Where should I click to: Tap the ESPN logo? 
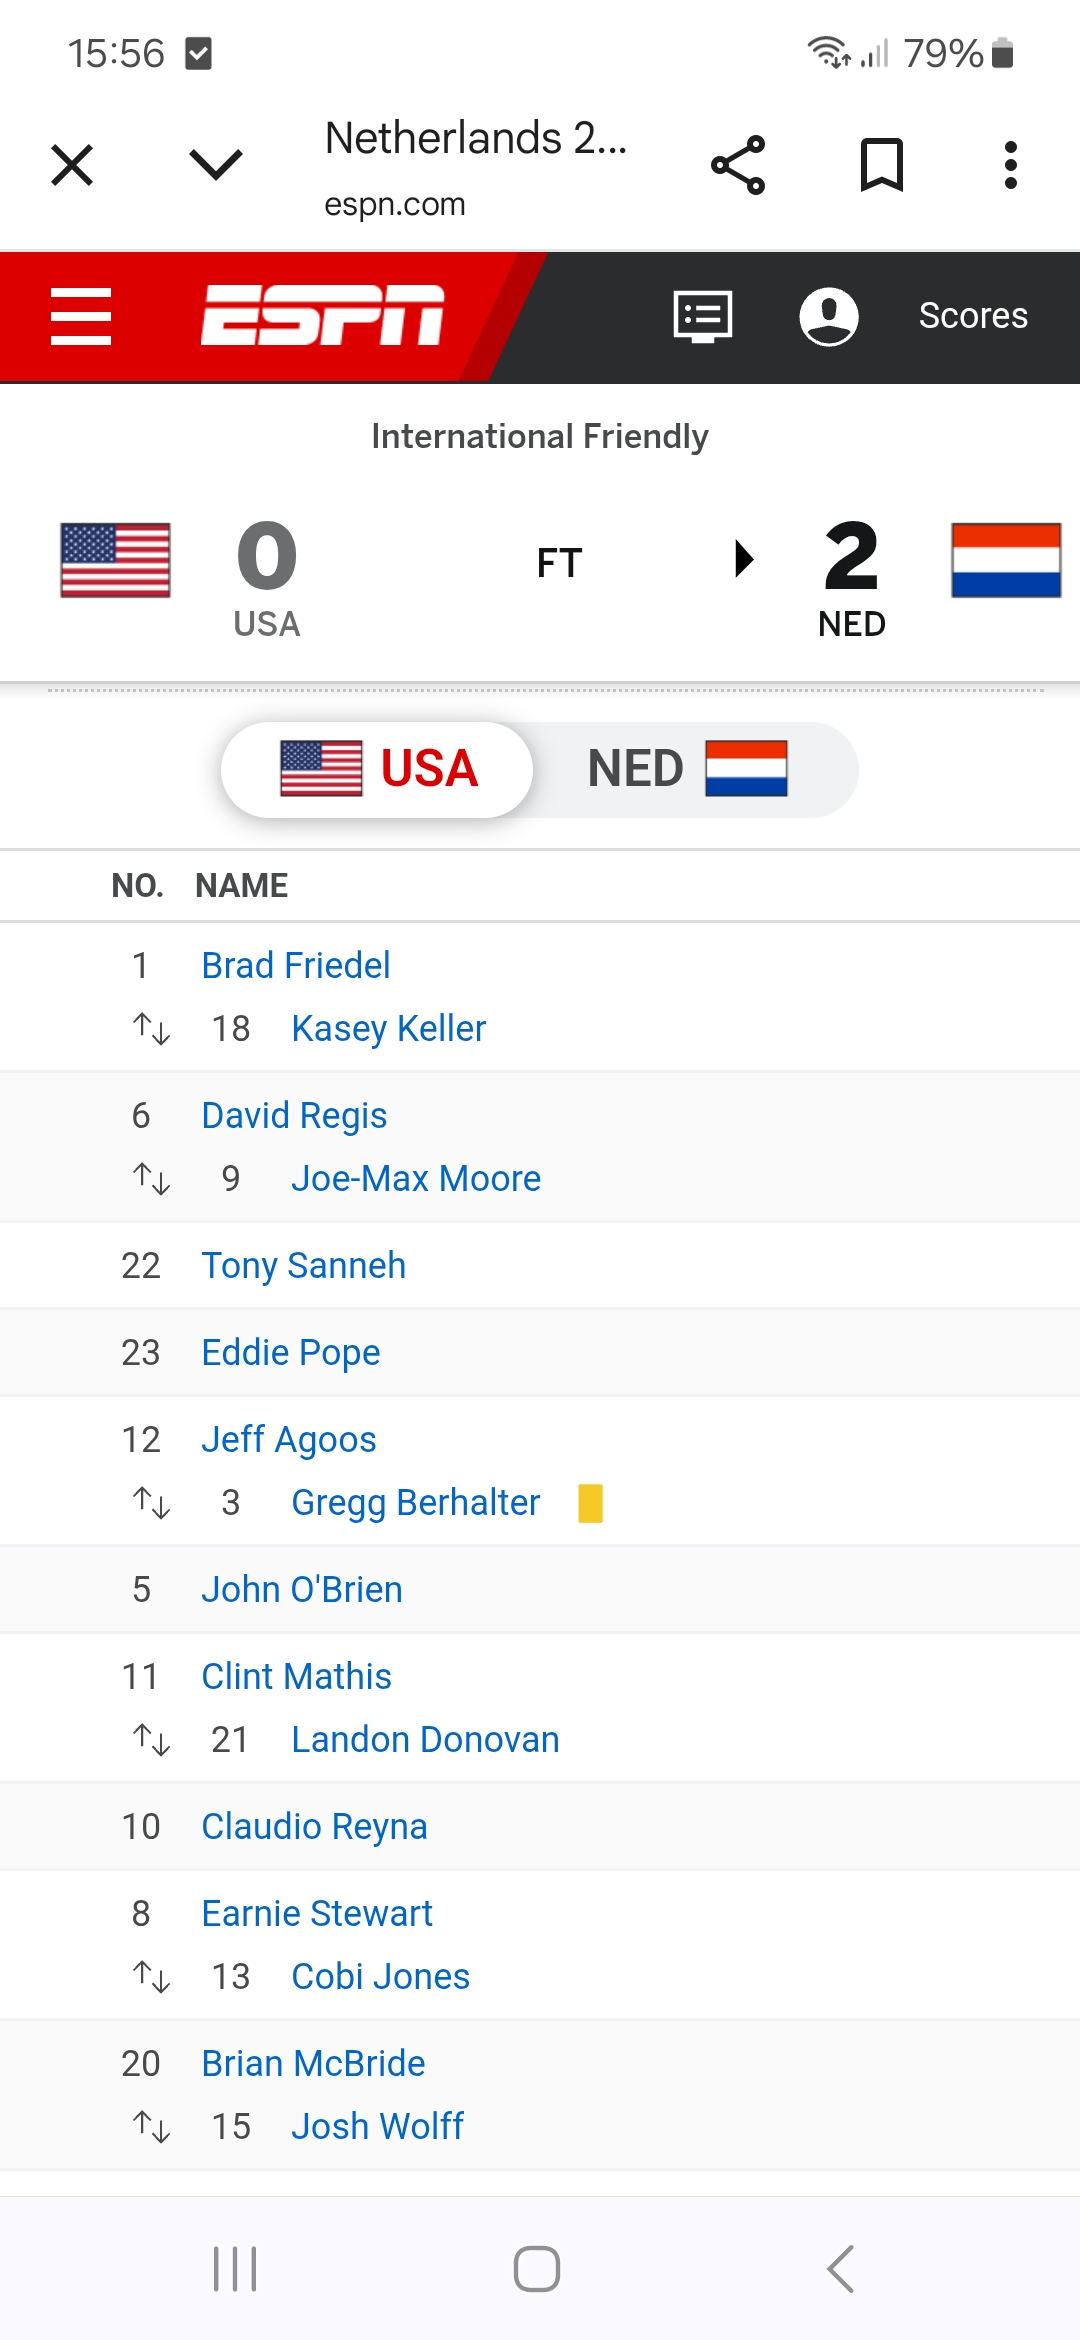[322, 316]
